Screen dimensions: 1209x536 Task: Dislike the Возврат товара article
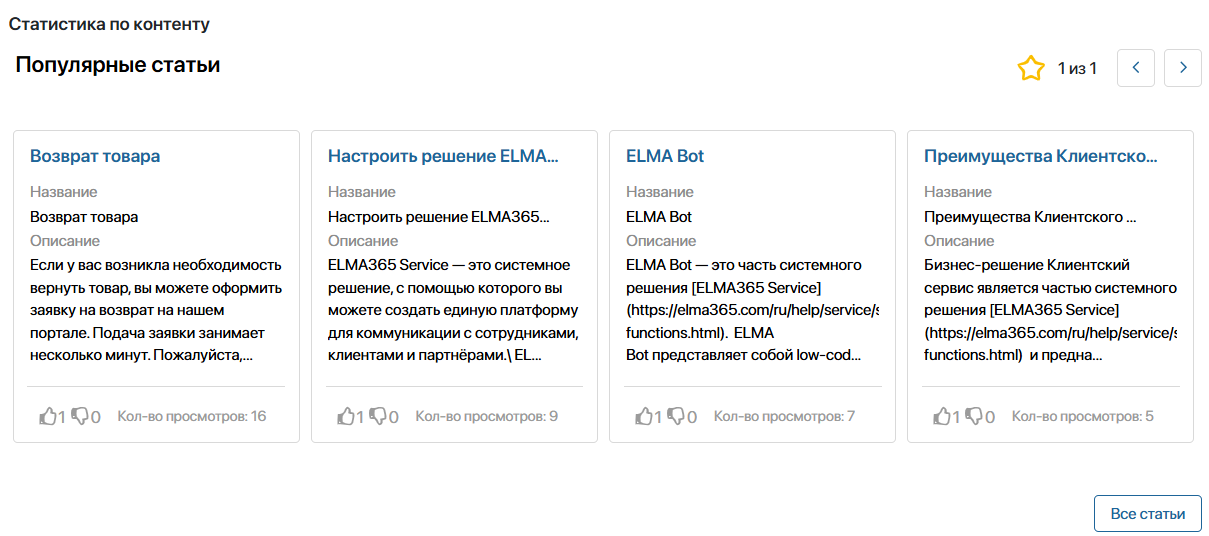click(80, 416)
